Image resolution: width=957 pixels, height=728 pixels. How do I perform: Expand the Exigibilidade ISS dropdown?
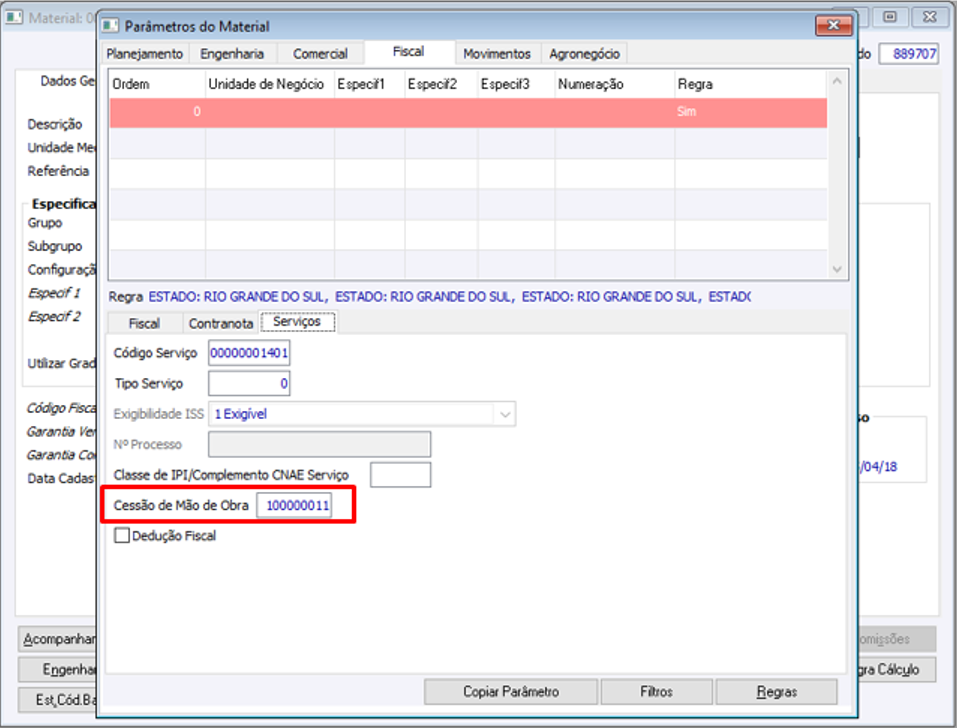point(505,414)
